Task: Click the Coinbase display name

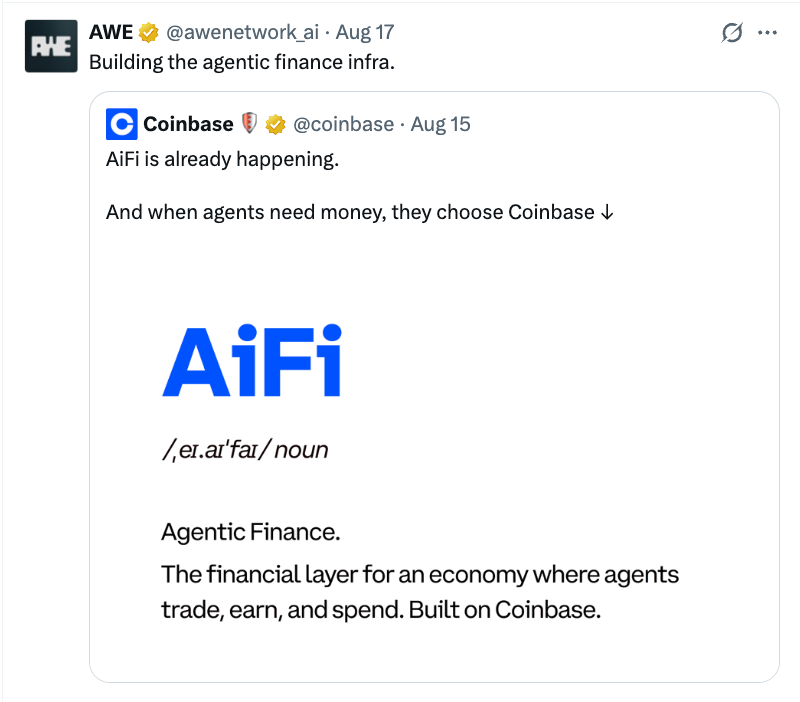Action: pos(188,124)
